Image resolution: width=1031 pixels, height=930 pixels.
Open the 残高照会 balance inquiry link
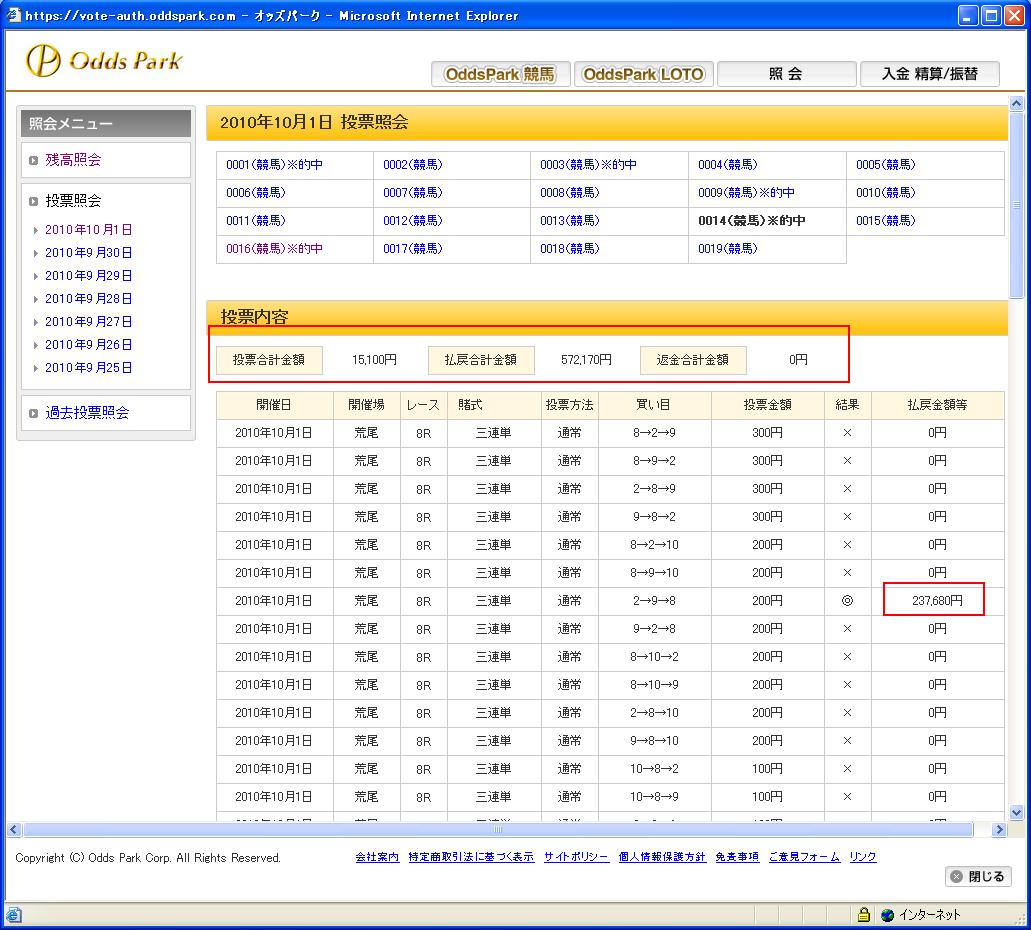[x=73, y=160]
